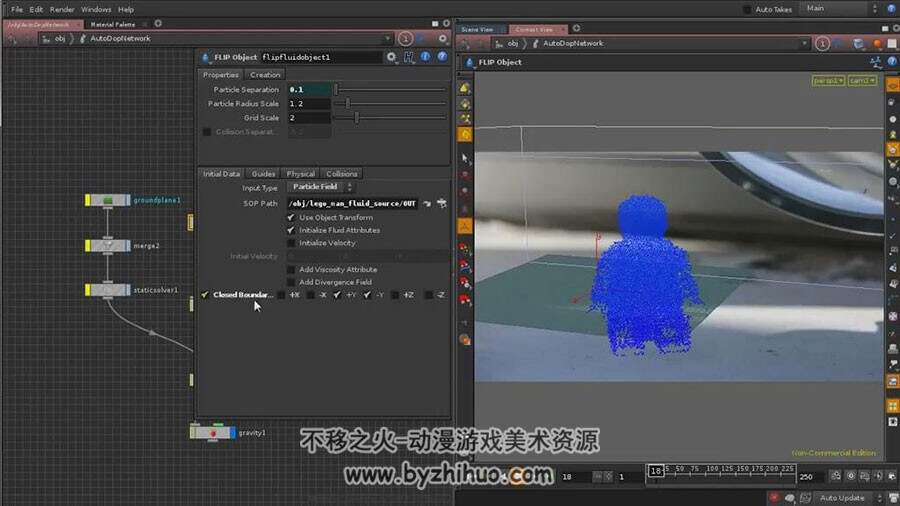Select the arrow select tool in viewport toolbar
The image size is (900, 506).
point(464,157)
